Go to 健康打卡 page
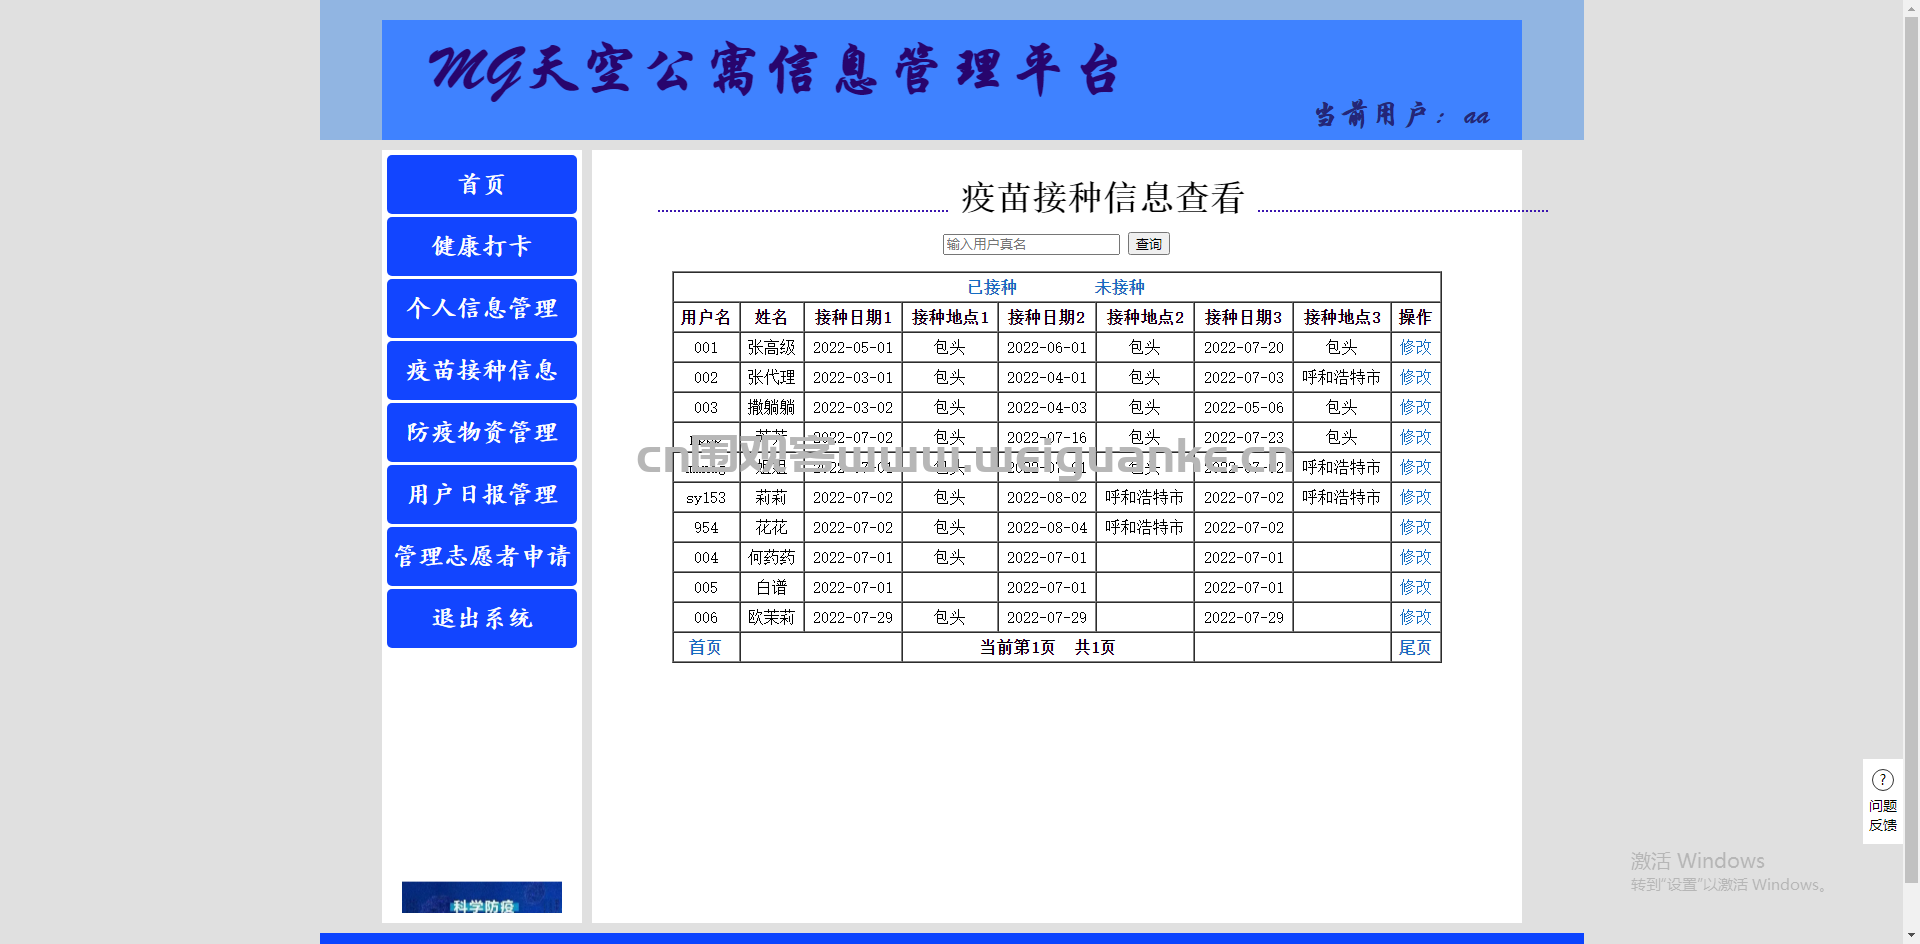This screenshot has width=1920, height=944. [482, 246]
